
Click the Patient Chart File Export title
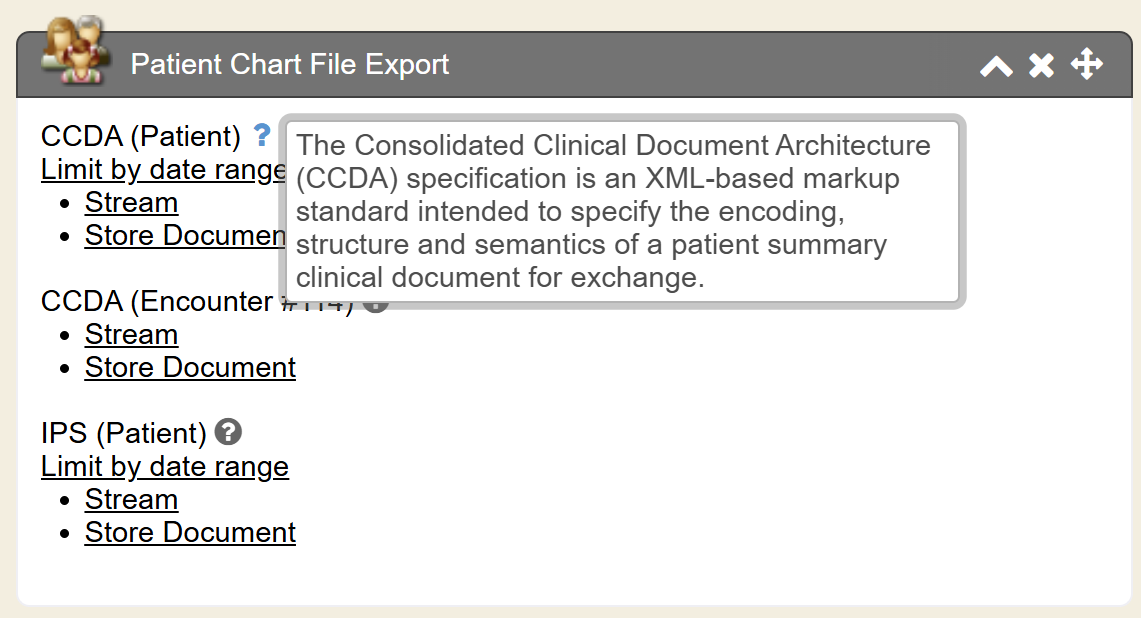coord(290,65)
